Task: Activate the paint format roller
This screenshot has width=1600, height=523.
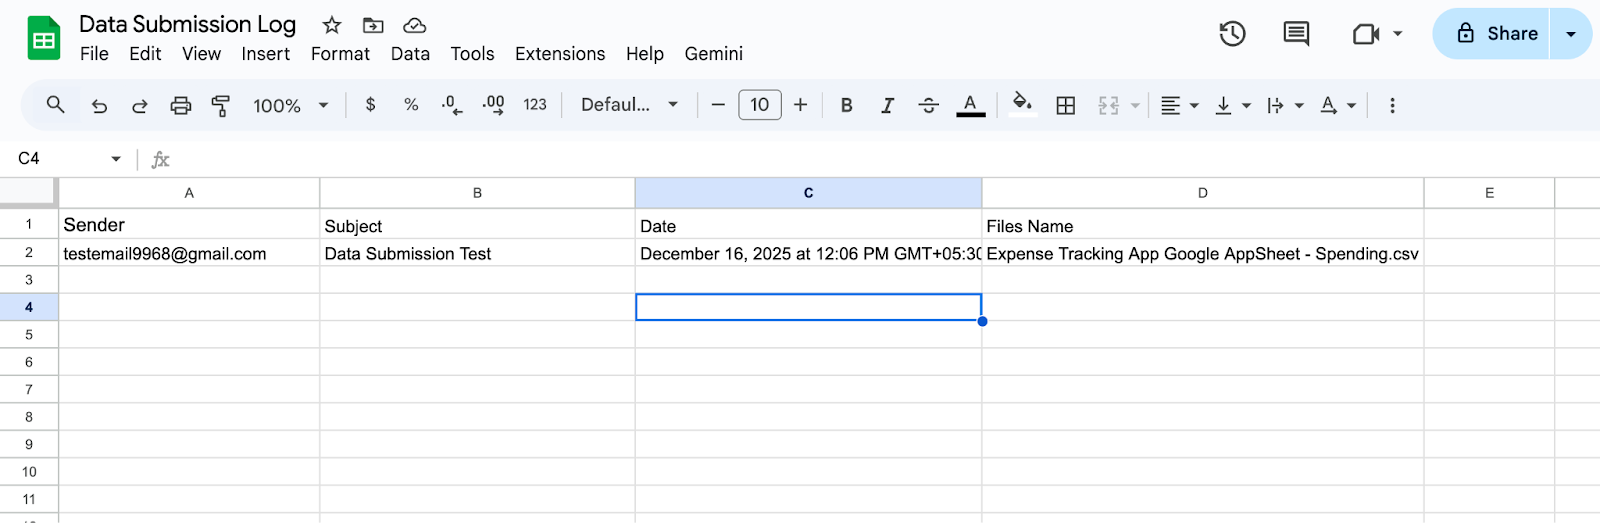Action: (221, 105)
